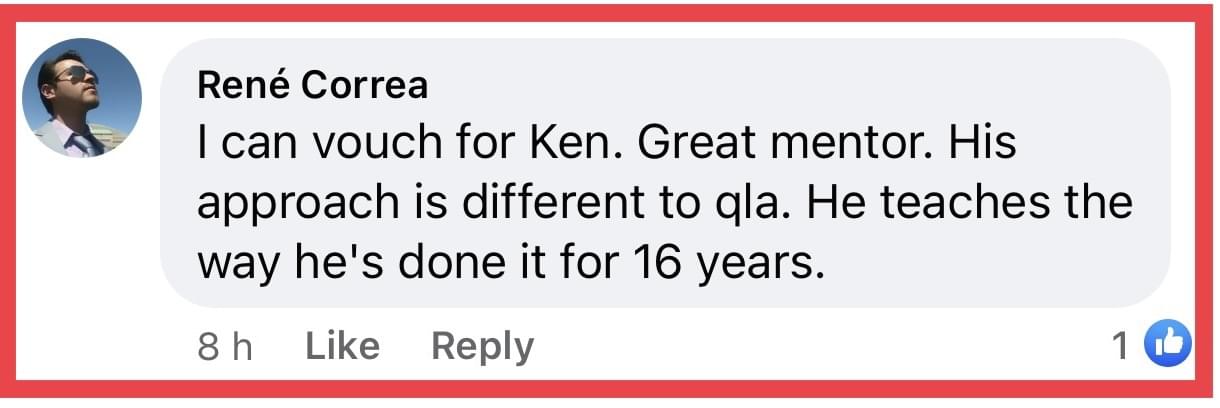Like René Correa's comment
The image size is (1220, 408).
coord(341,346)
